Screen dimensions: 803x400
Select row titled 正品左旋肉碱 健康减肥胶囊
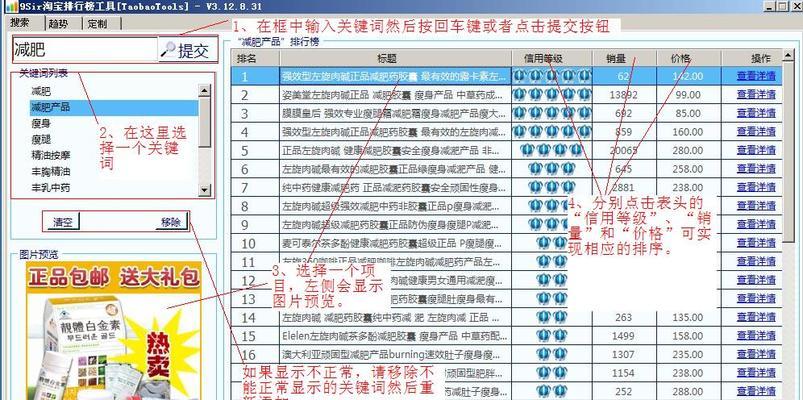(395, 150)
